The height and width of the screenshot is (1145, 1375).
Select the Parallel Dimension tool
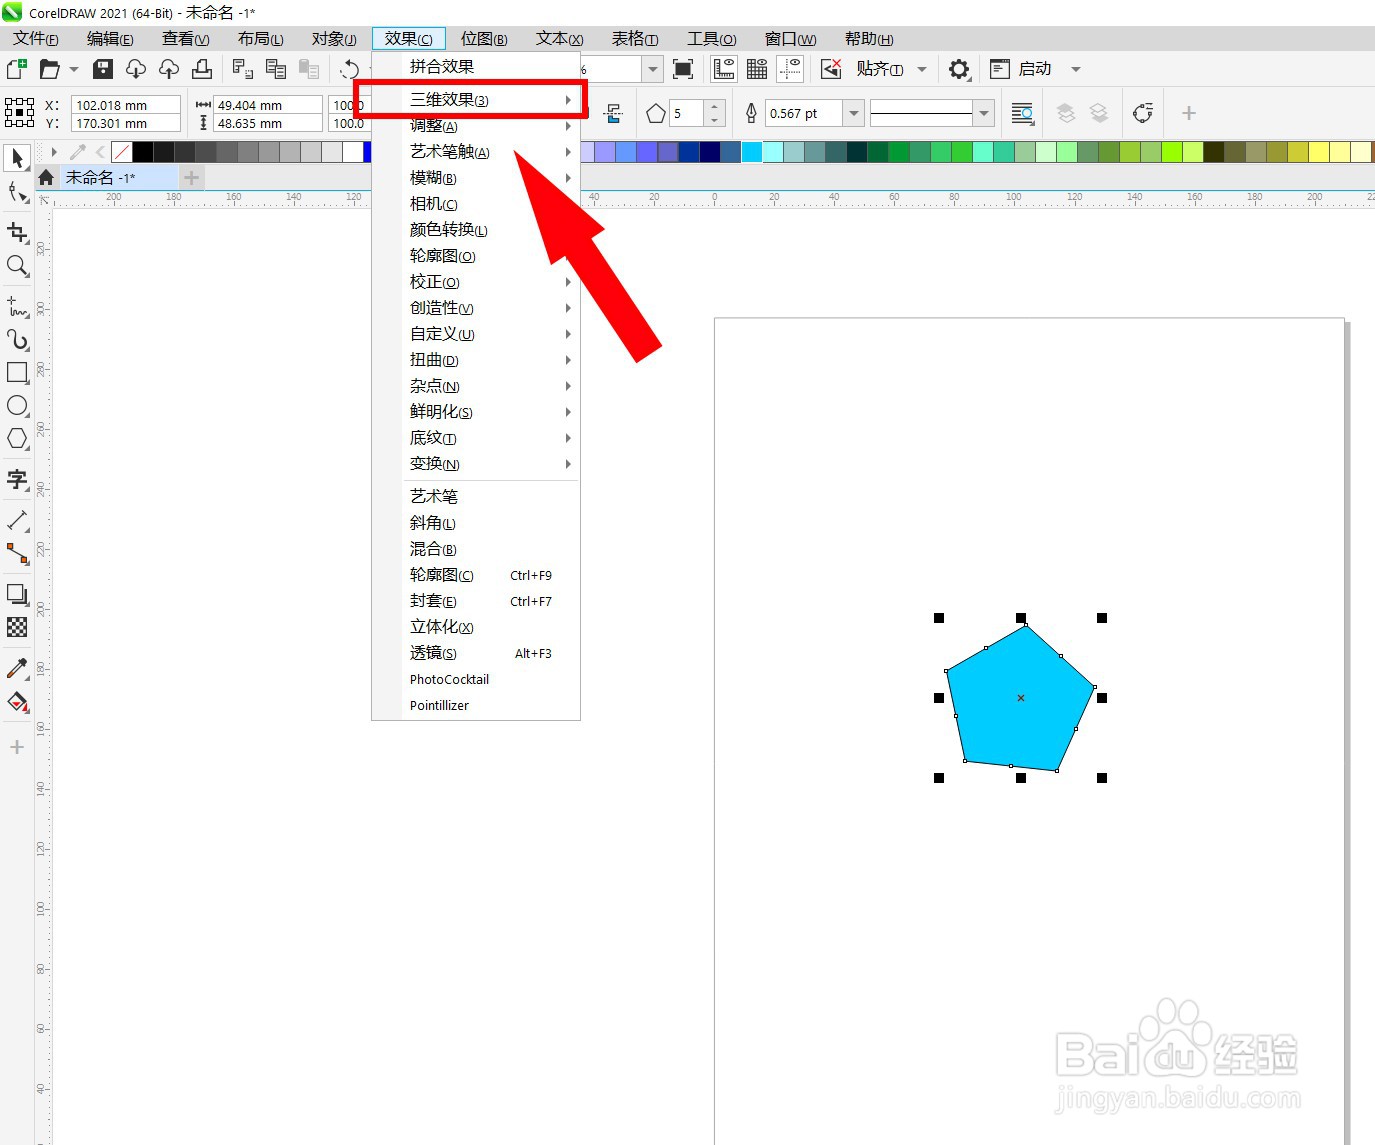17,520
